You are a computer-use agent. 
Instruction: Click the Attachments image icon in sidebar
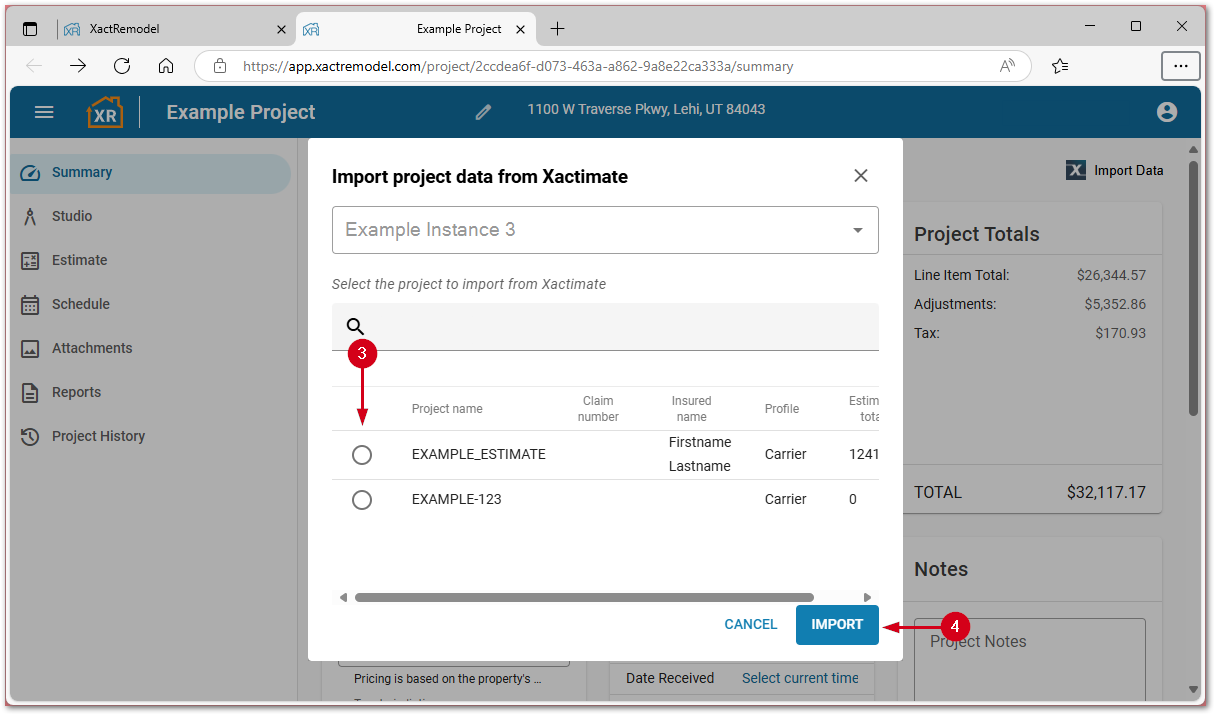[30, 348]
